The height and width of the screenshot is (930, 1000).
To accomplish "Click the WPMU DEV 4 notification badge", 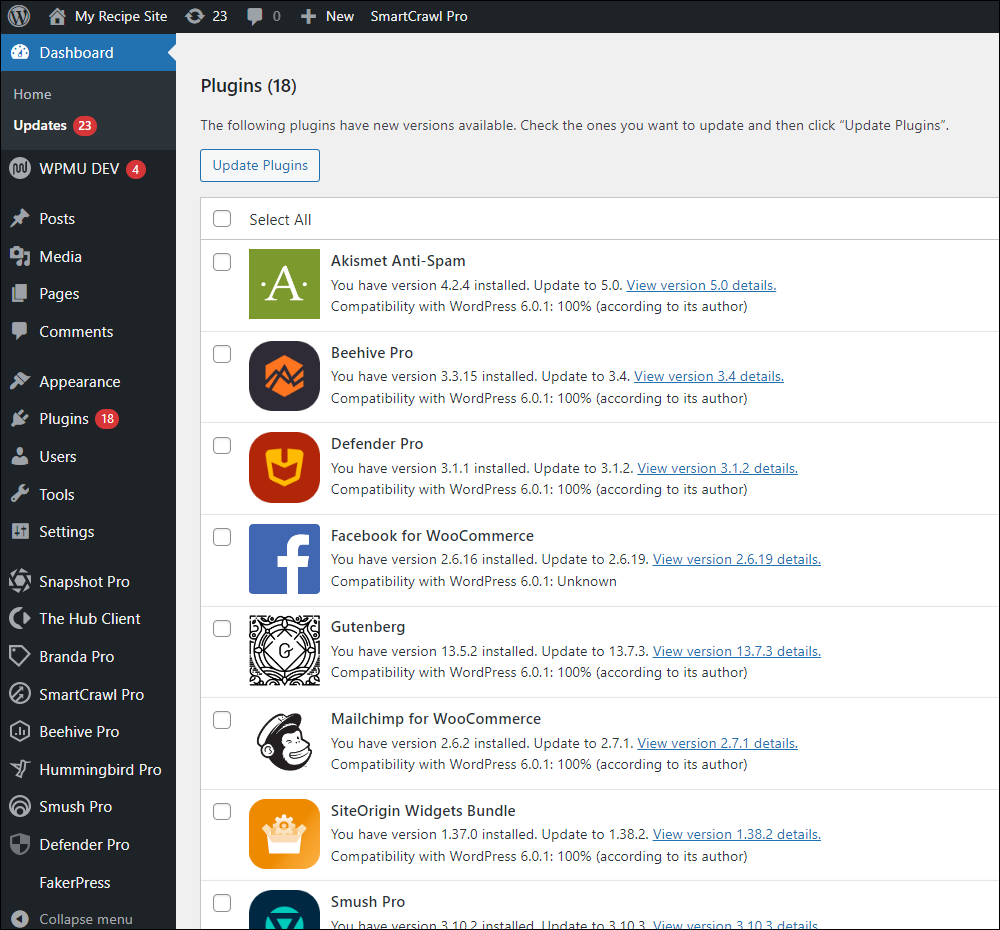I will [x=135, y=169].
